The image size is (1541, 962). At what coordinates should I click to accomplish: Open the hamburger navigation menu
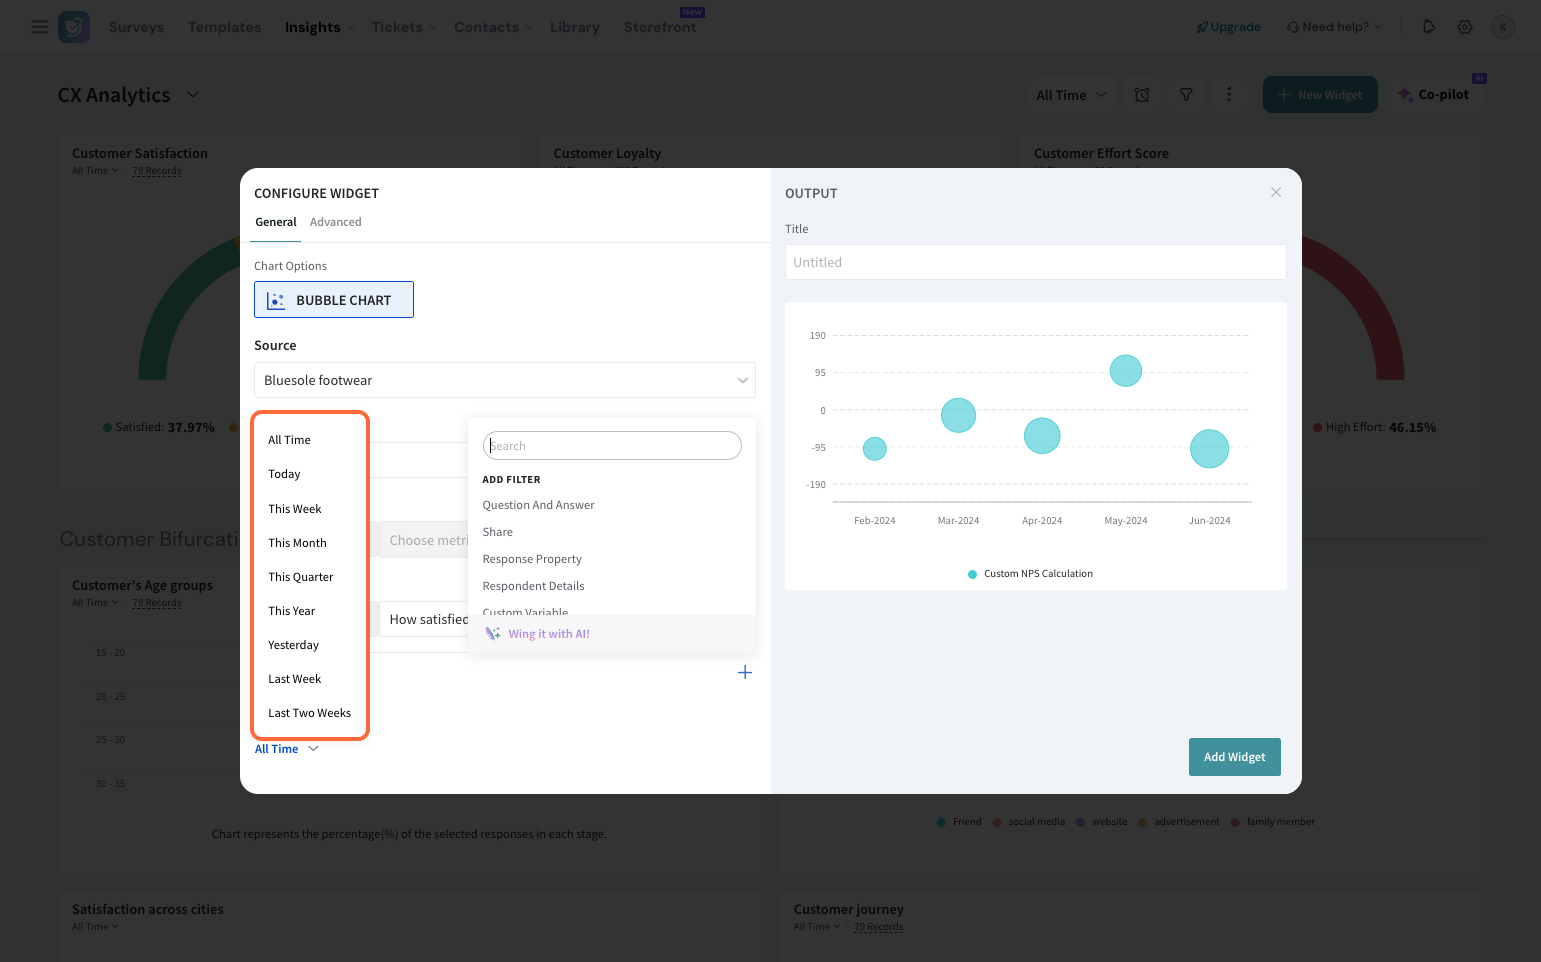[40, 27]
